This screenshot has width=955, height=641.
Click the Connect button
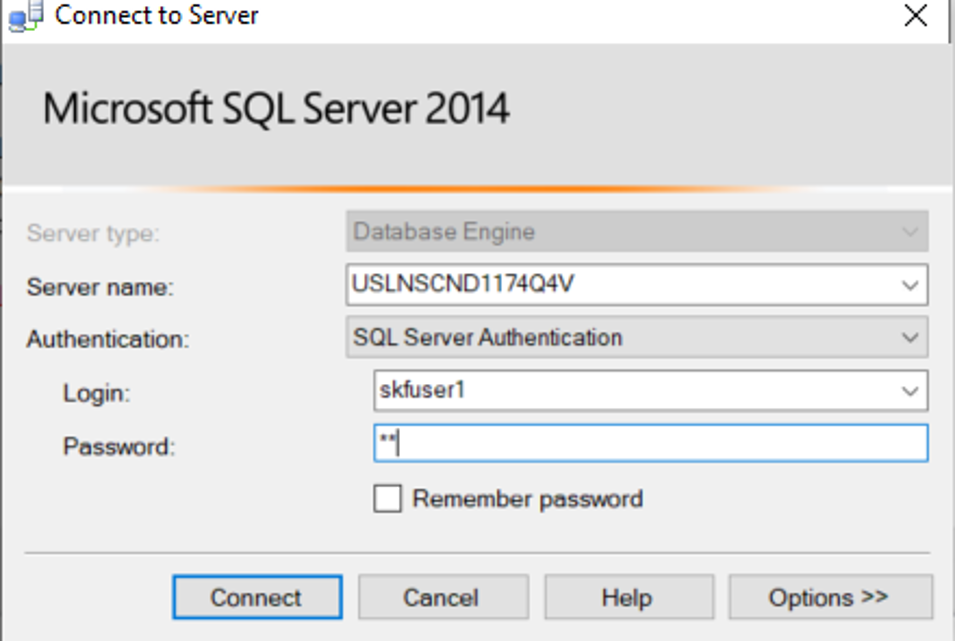tap(257, 597)
